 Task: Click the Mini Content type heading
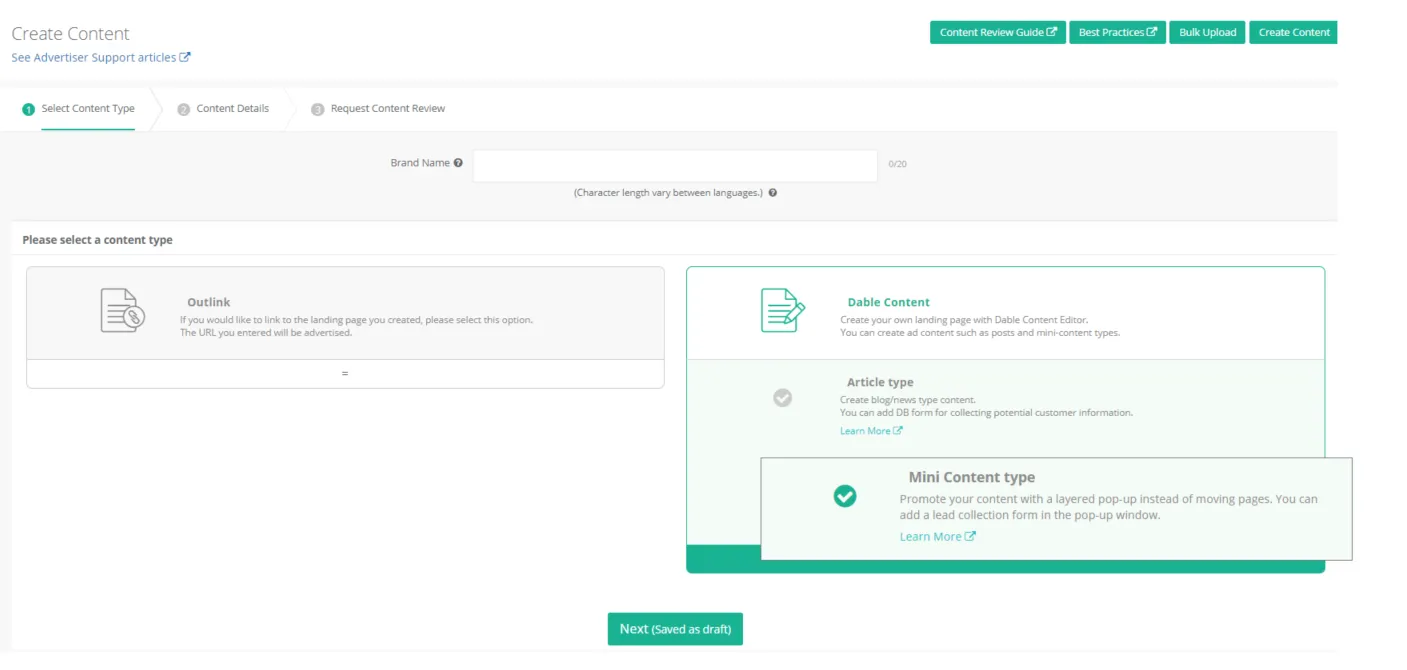971,478
